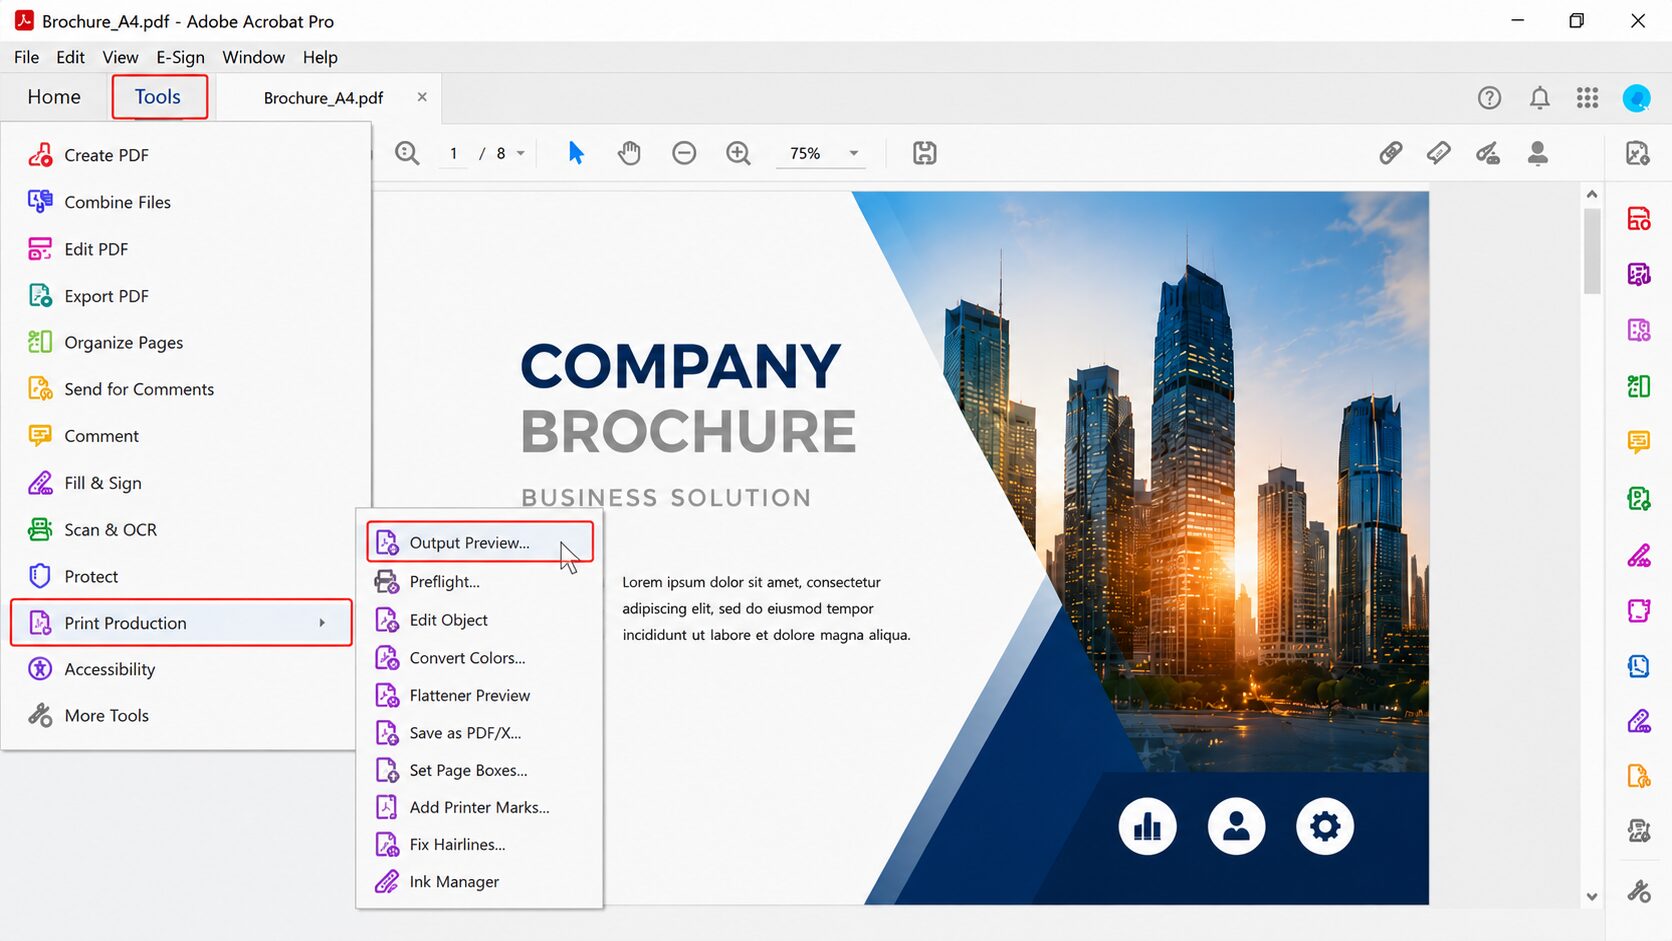Zoom out with the minus button
Viewport: 1672px width, 941px height.
tap(684, 153)
